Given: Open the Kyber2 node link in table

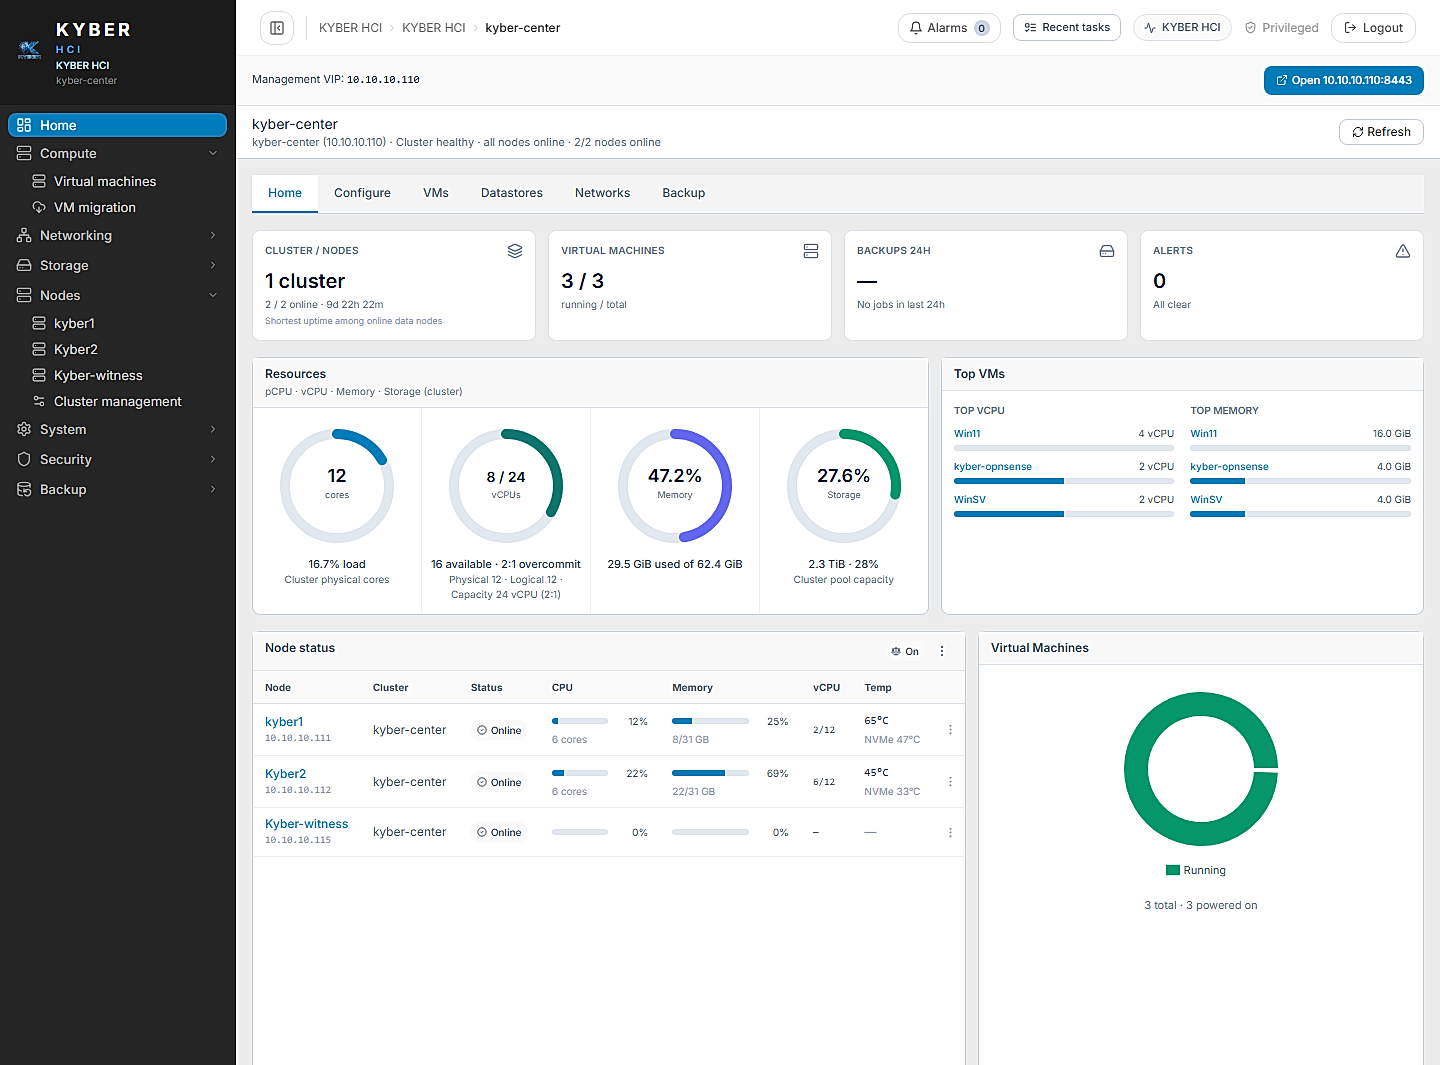Looking at the screenshot, I should pos(286,774).
